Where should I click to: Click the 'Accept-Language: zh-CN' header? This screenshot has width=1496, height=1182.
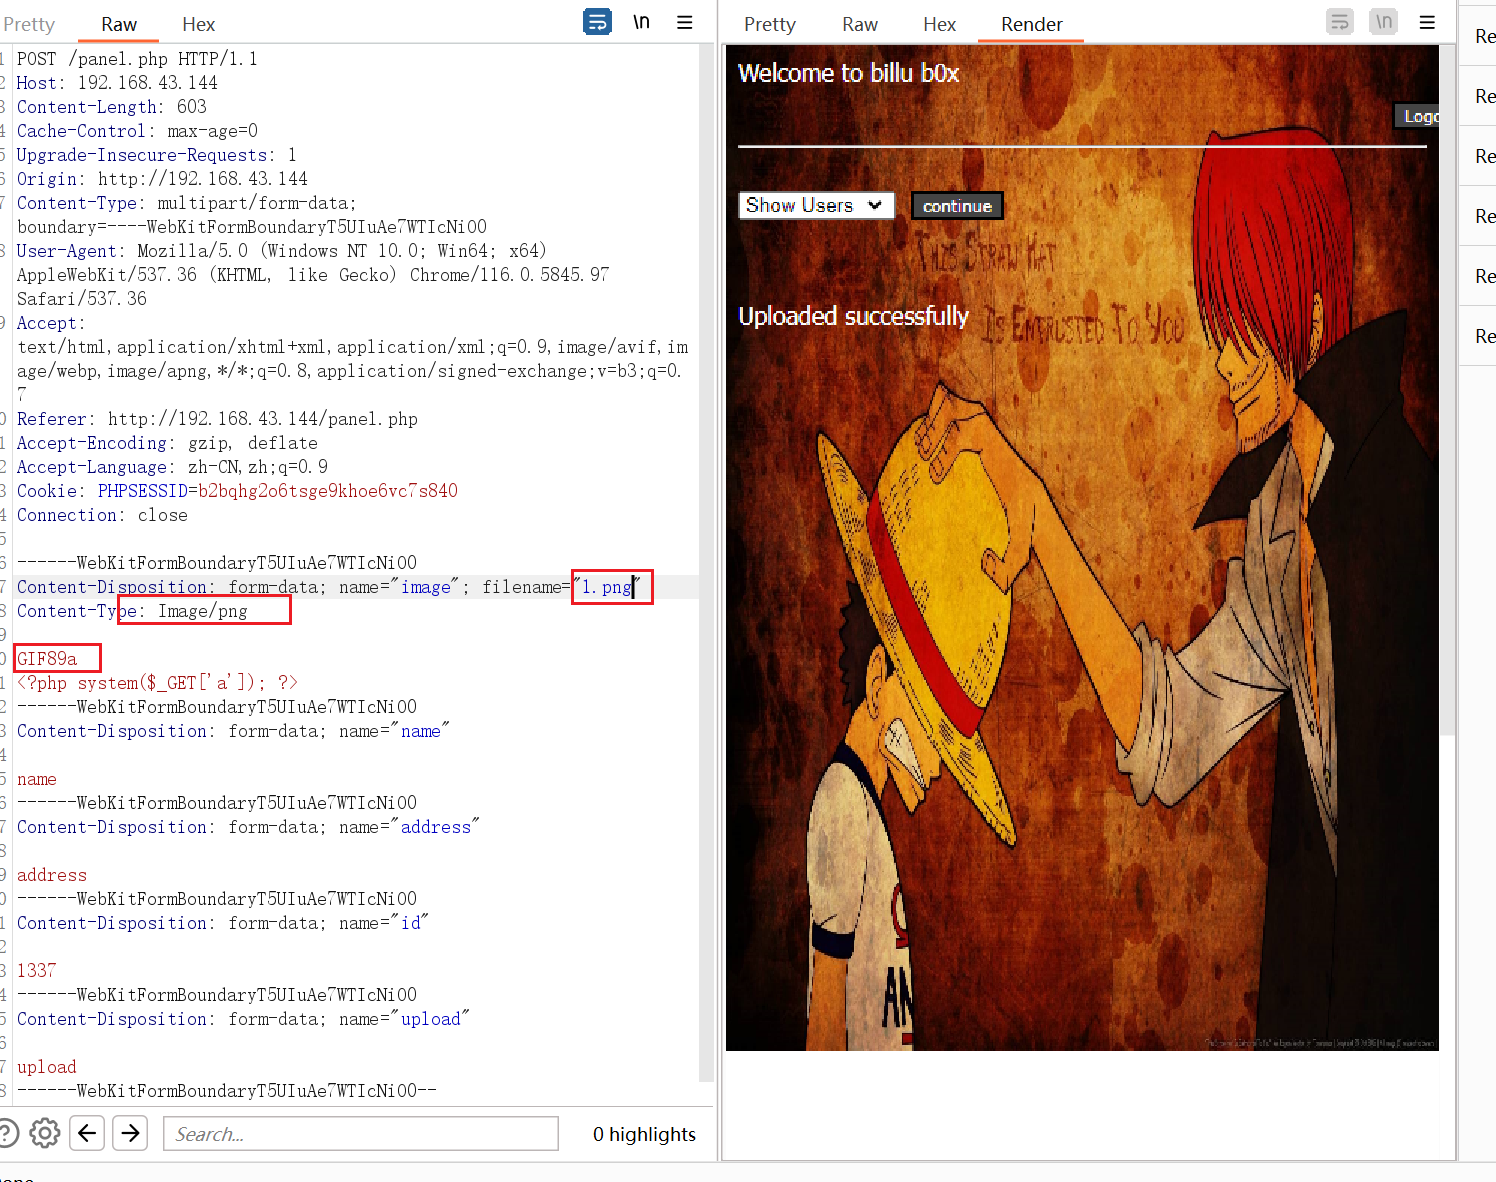click(x=172, y=467)
